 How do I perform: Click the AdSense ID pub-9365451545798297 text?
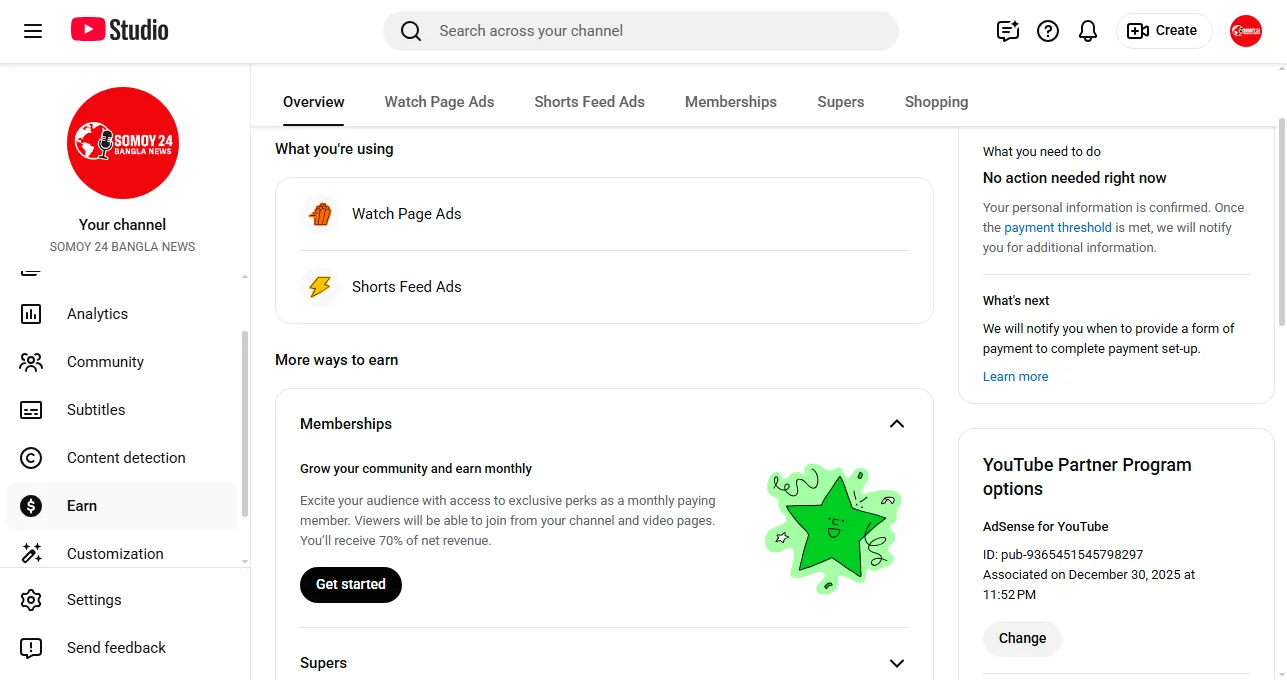pos(1063,555)
